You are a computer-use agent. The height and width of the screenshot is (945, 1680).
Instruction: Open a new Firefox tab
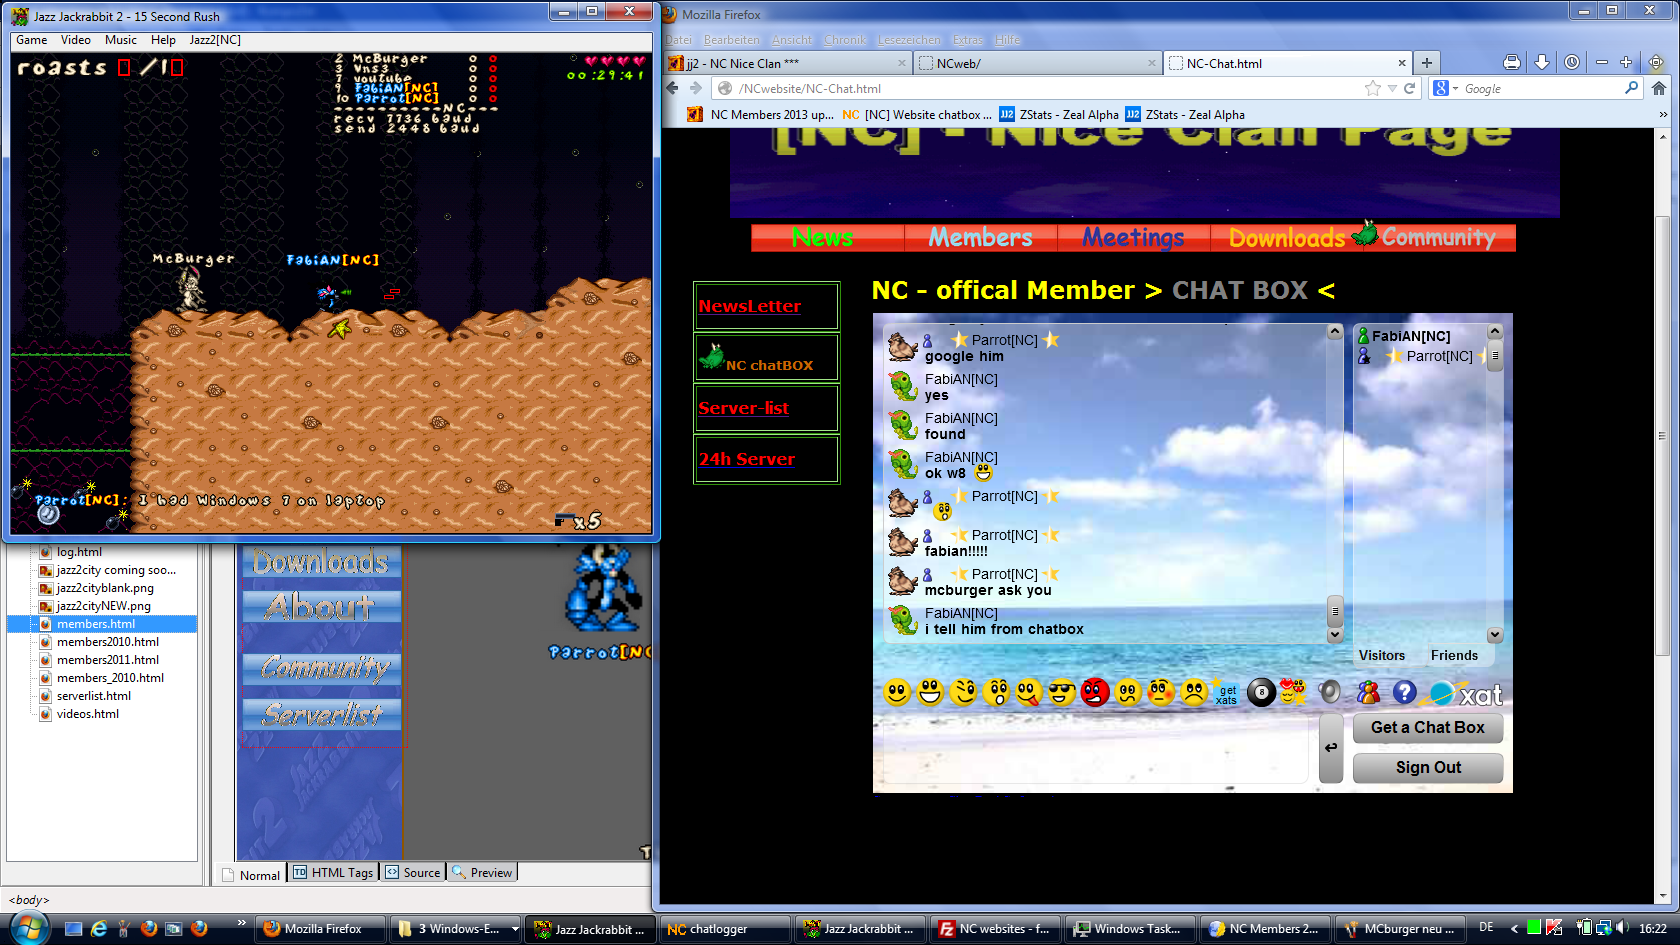1427,62
